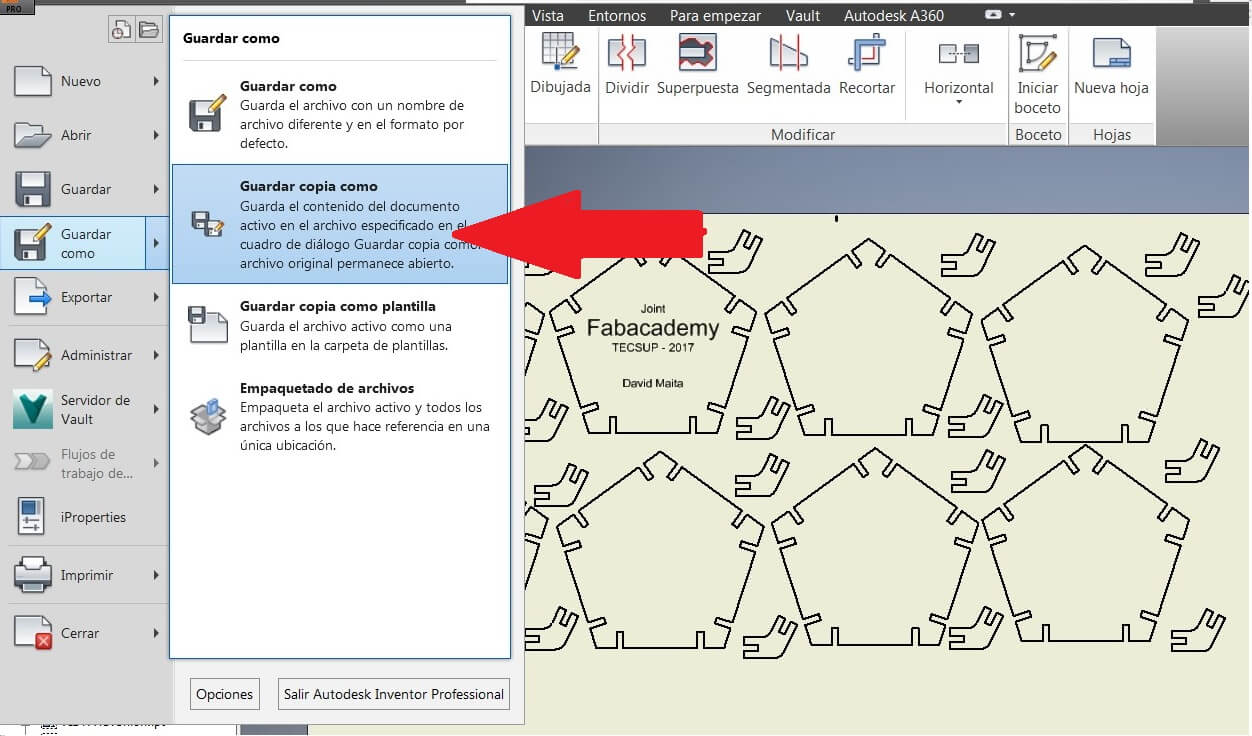Click the Dibujada view icon
The width and height of the screenshot is (1252, 736).
(x=560, y=52)
